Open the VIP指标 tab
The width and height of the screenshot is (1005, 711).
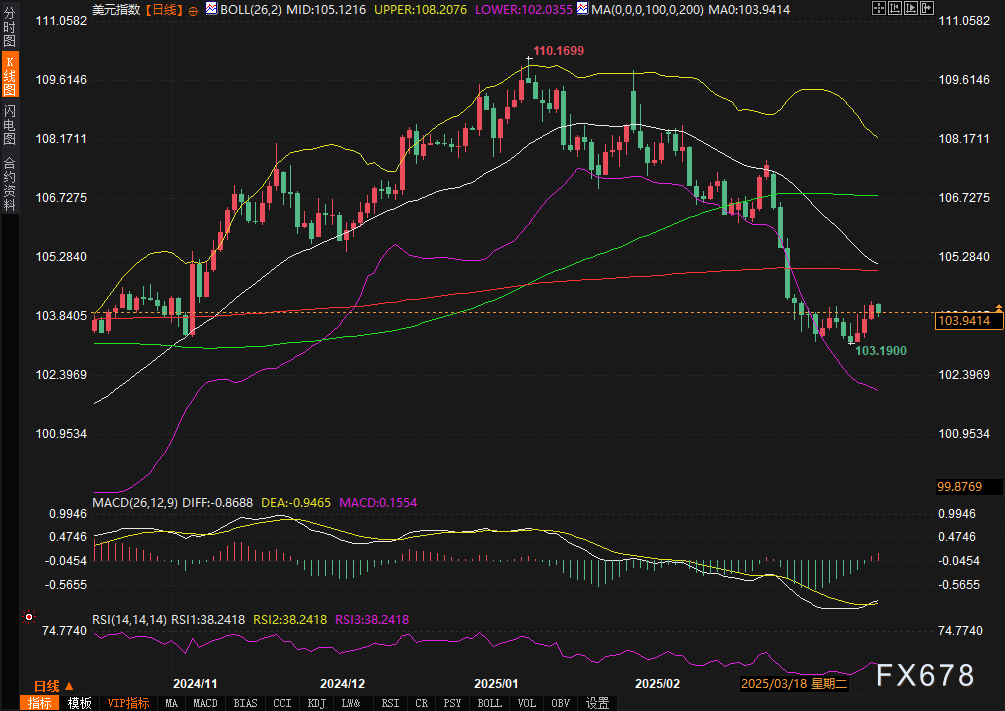pyautogui.click(x=128, y=703)
